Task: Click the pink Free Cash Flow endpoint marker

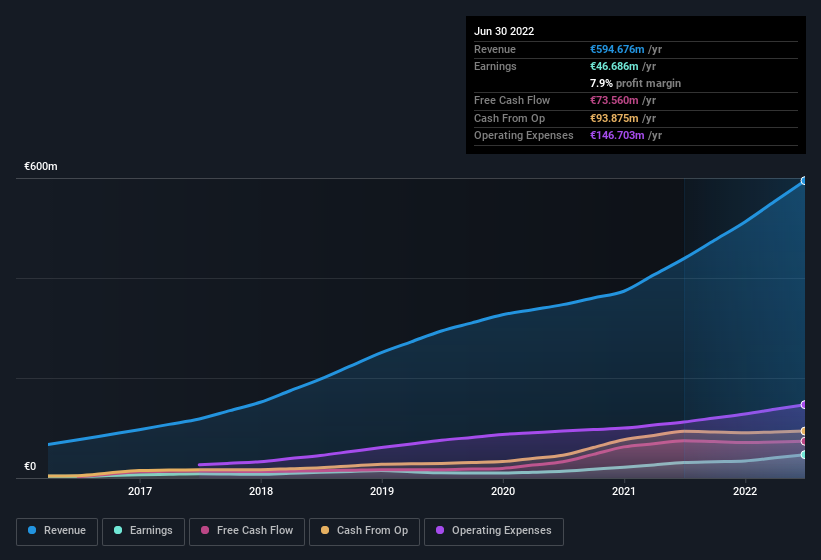Action: (x=804, y=441)
